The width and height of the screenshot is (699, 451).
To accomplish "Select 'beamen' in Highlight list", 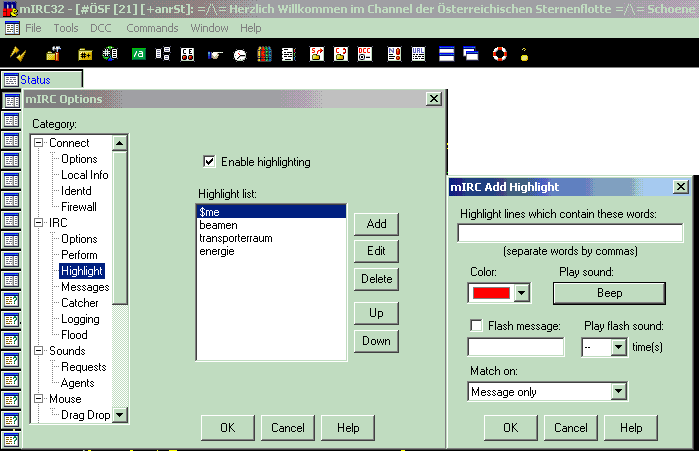I will [x=271, y=225].
